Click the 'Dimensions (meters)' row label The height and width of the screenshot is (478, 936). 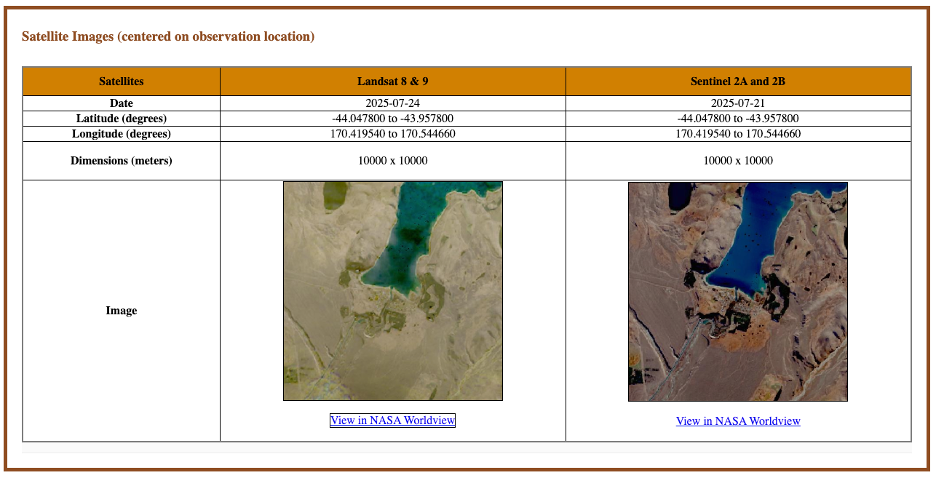point(121,161)
